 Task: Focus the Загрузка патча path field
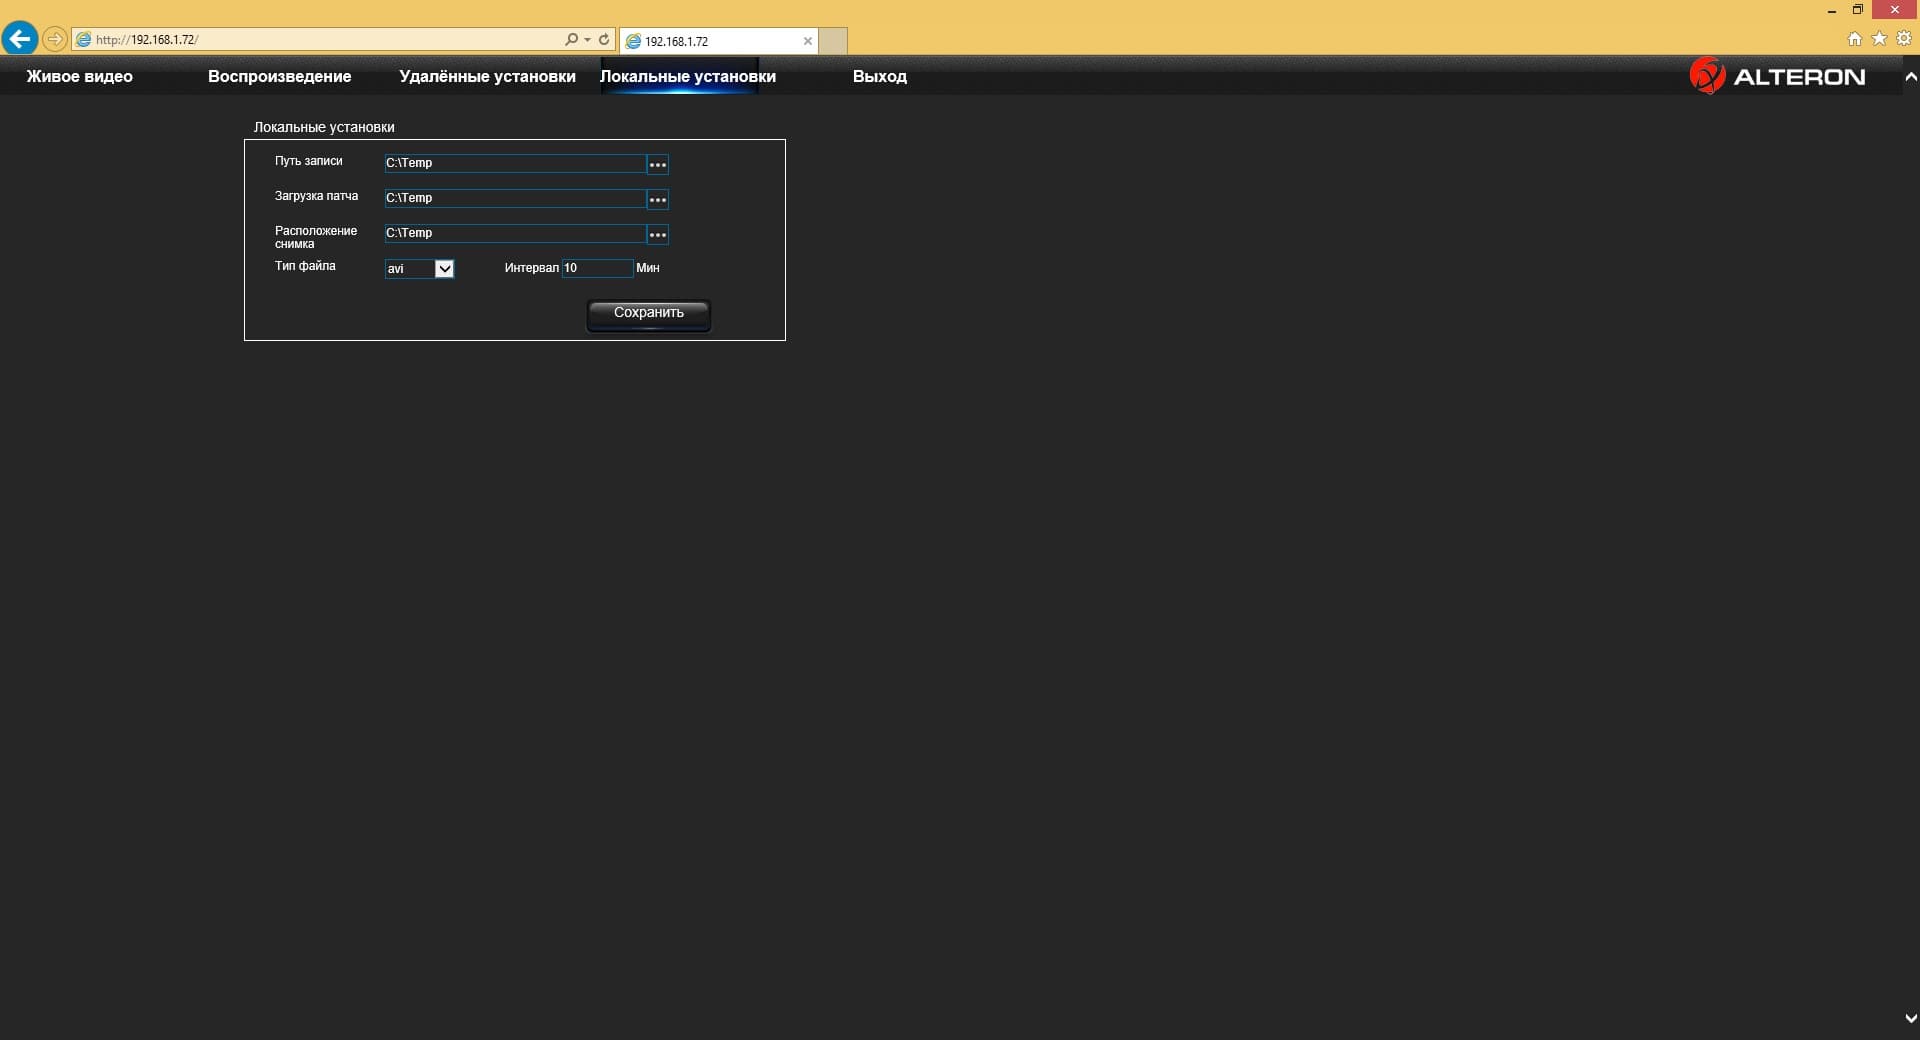coord(515,198)
